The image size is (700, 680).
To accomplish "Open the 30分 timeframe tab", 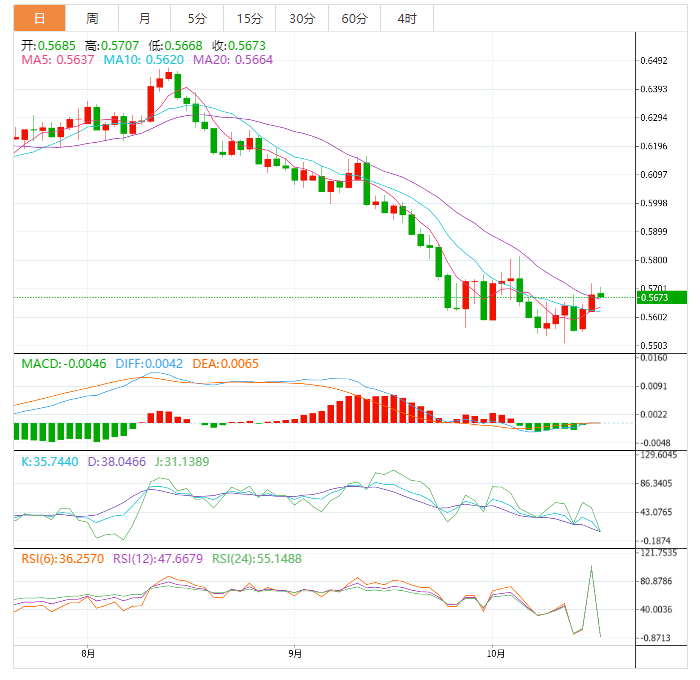I will (302, 18).
